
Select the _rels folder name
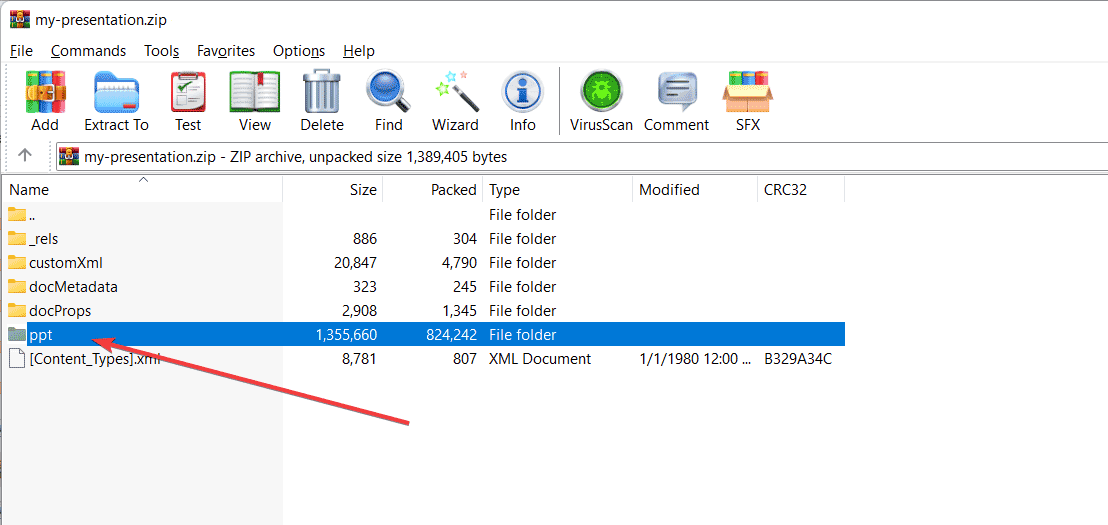[43, 239]
